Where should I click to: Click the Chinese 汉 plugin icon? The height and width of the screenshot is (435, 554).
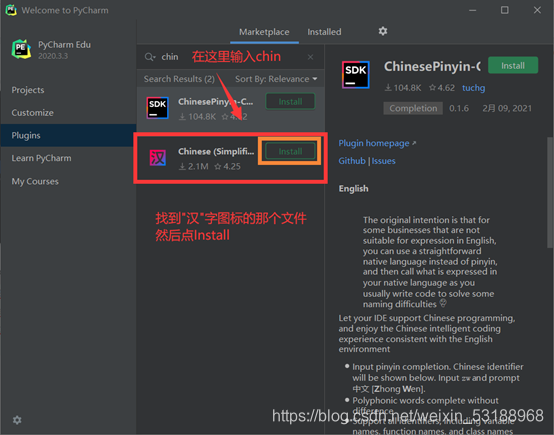pyautogui.click(x=158, y=158)
